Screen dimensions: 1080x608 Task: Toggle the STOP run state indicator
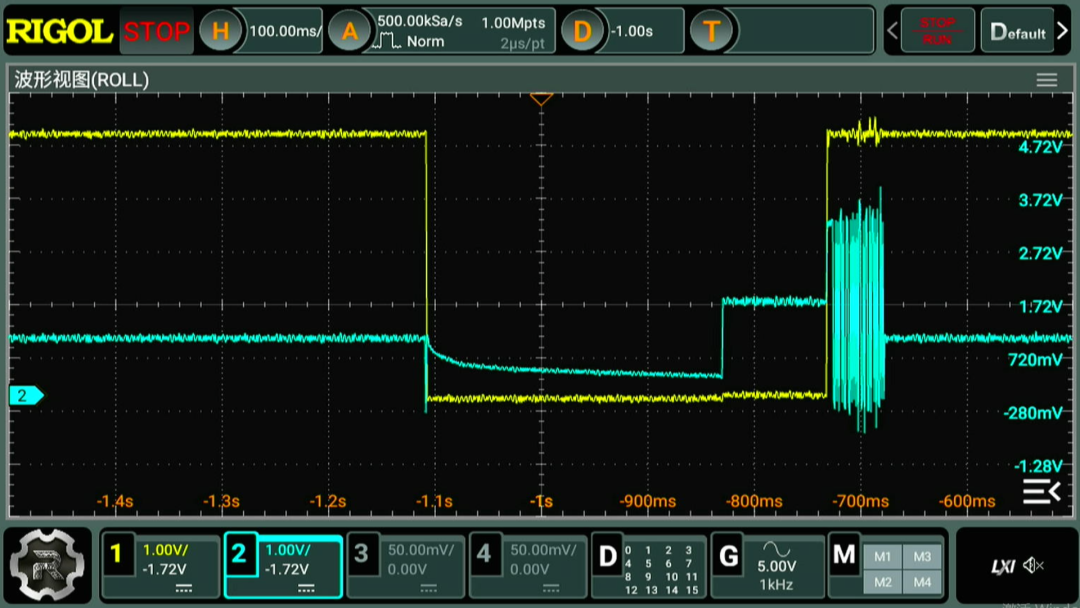[156, 32]
